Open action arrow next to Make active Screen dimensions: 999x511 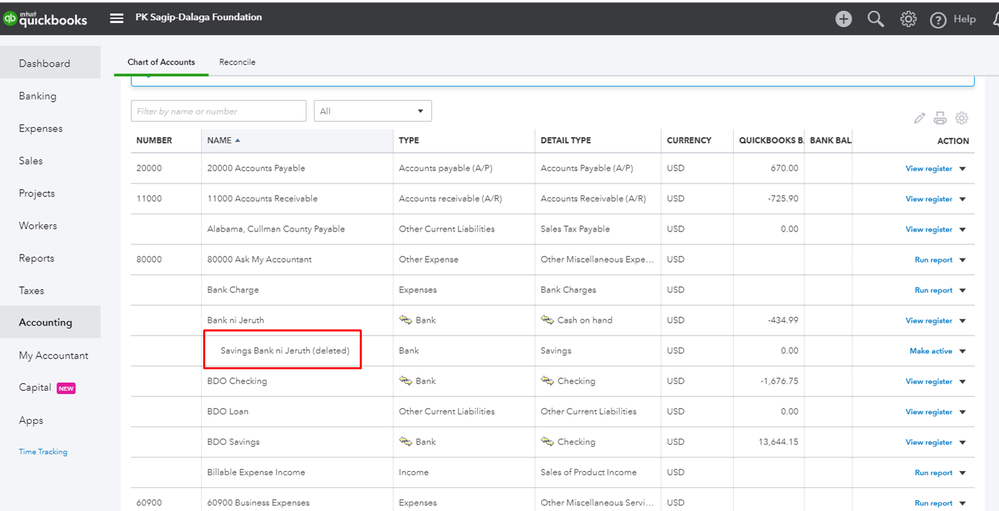point(963,351)
